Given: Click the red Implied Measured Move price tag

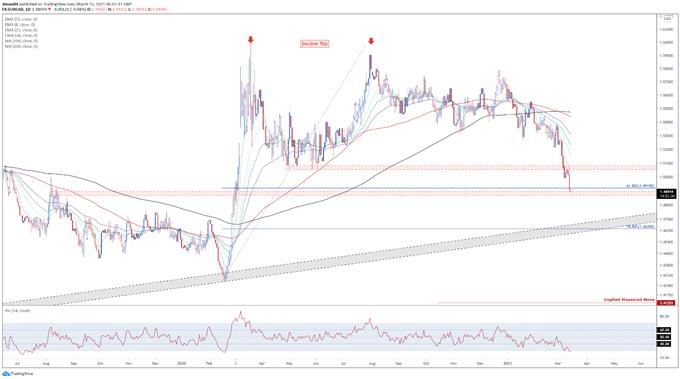Looking at the screenshot, I should (666, 303).
